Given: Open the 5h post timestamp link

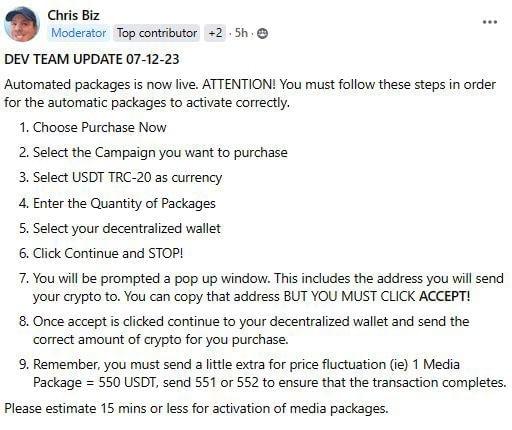Looking at the screenshot, I should click(241, 33).
